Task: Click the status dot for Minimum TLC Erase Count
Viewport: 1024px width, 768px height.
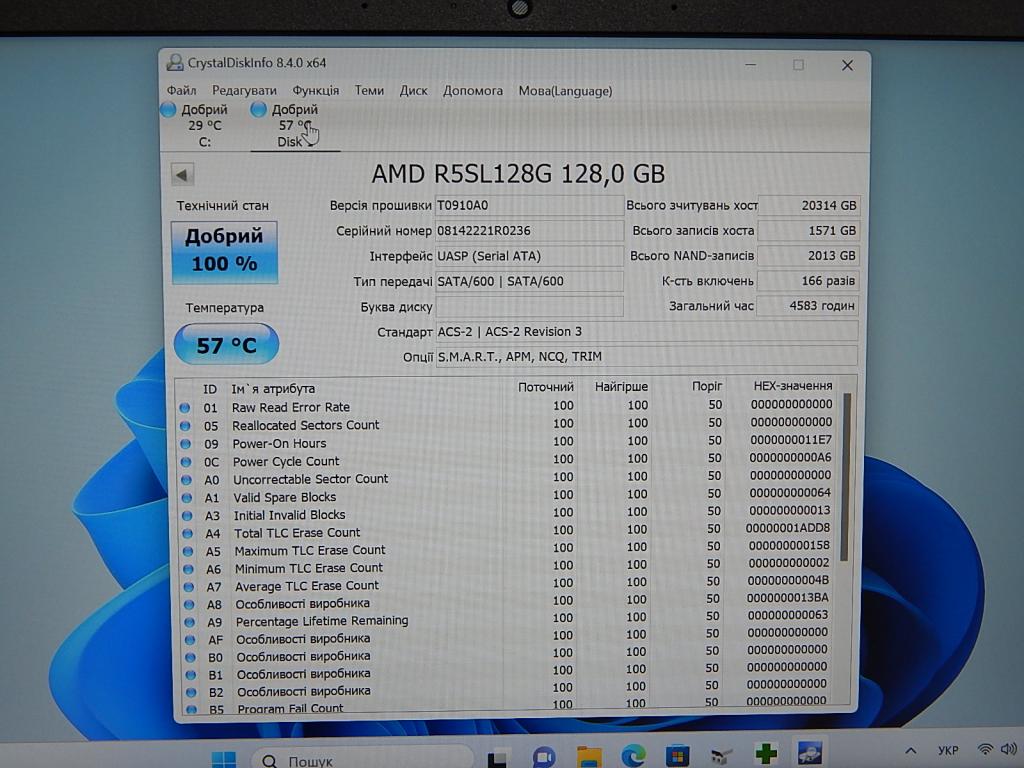Action: [189, 569]
